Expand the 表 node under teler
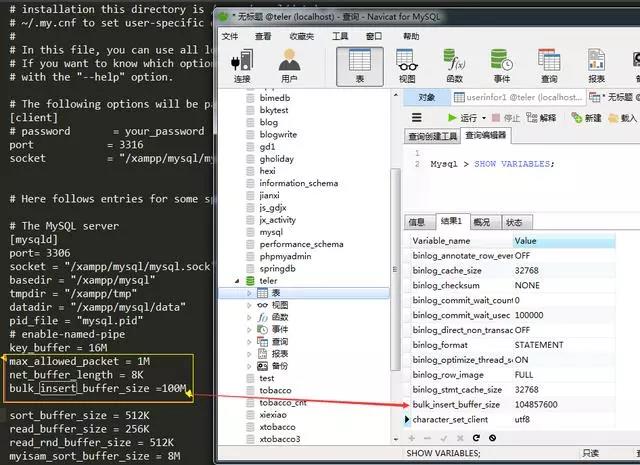This screenshot has width=640, height=465. [249, 293]
